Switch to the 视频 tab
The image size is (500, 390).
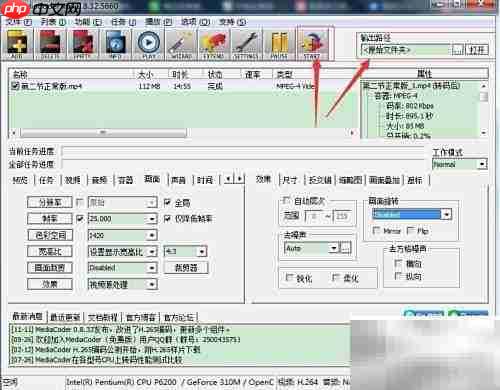(72, 180)
